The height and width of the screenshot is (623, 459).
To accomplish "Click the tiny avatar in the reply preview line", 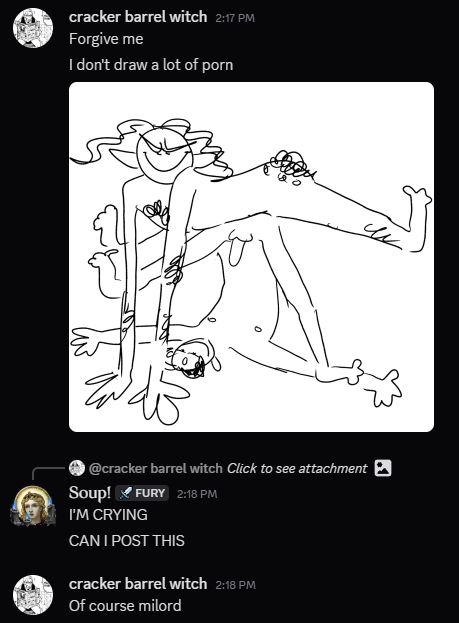I will [77, 468].
